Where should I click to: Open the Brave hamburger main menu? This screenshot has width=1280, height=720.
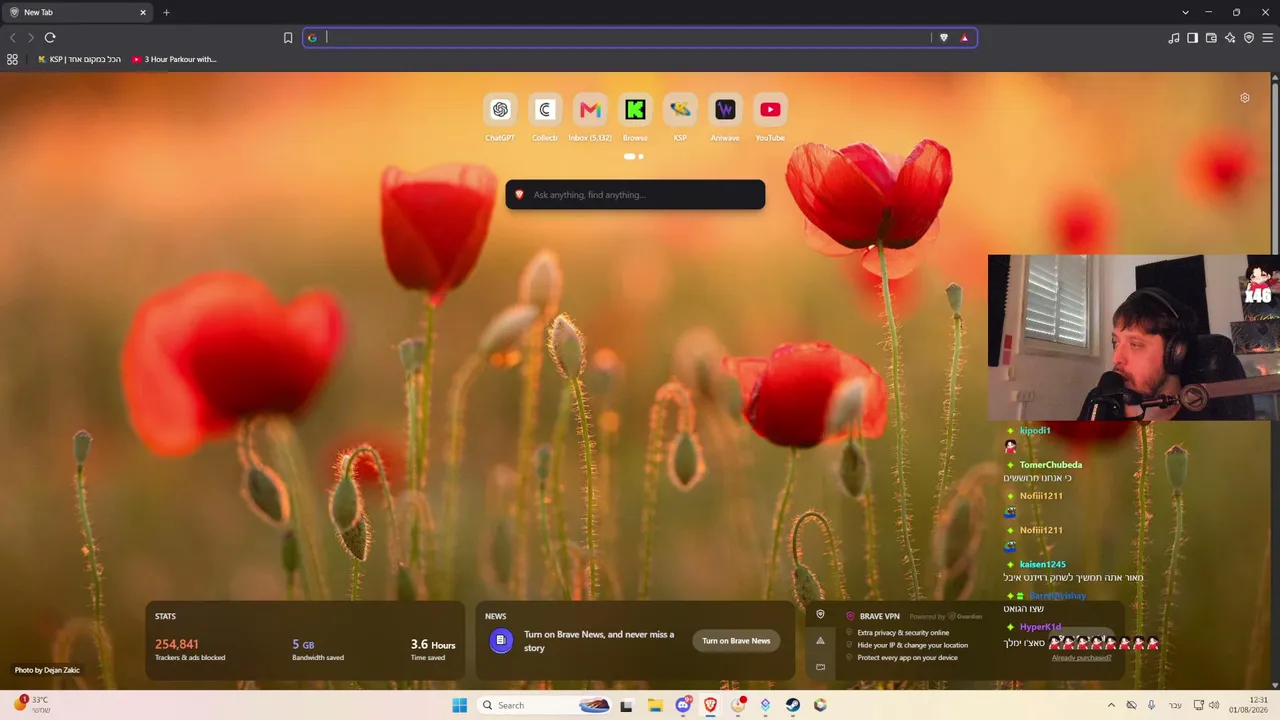(x=1268, y=38)
